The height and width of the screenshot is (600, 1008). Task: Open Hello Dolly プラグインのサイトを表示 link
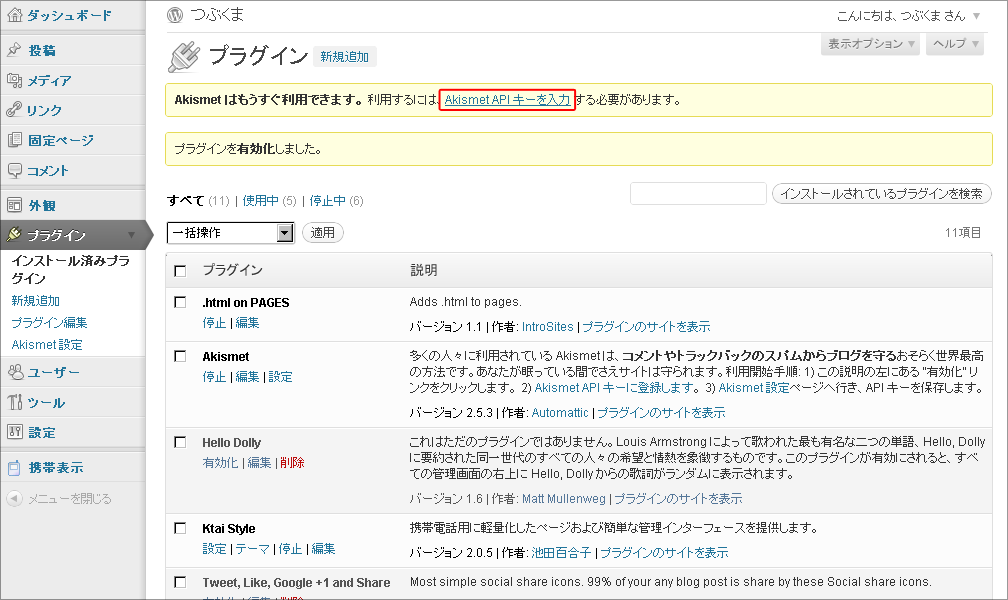pyautogui.click(x=678, y=499)
